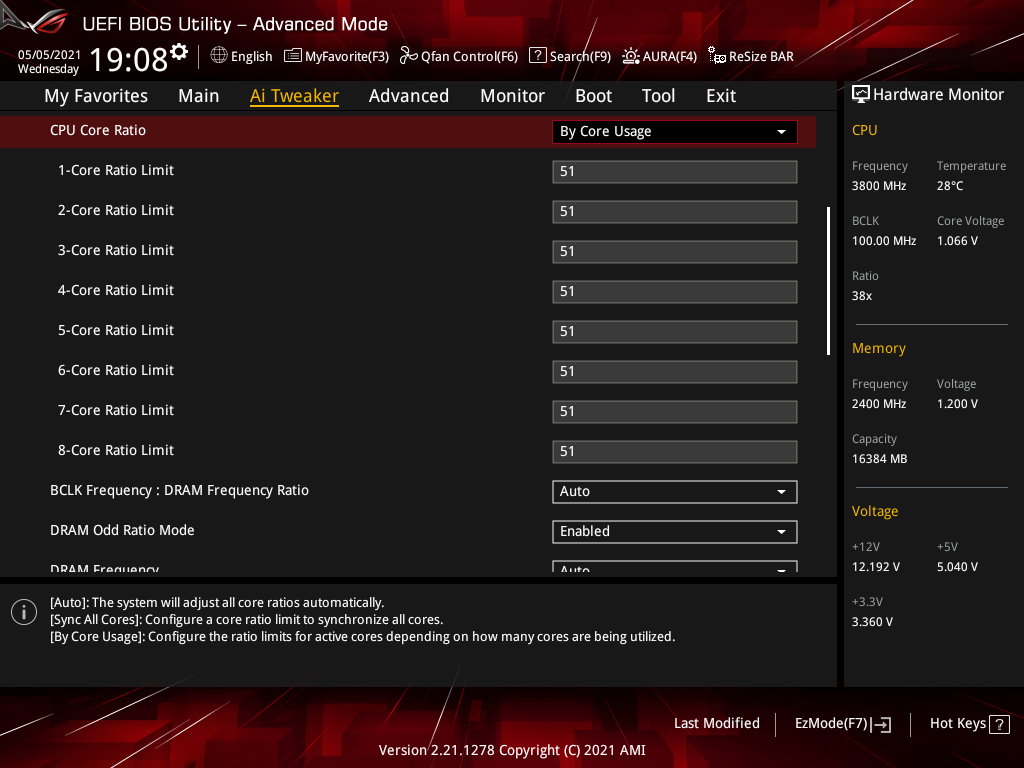The width and height of the screenshot is (1024, 768).
Task: Click the settings list scrollbar
Action: [x=828, y=281]
